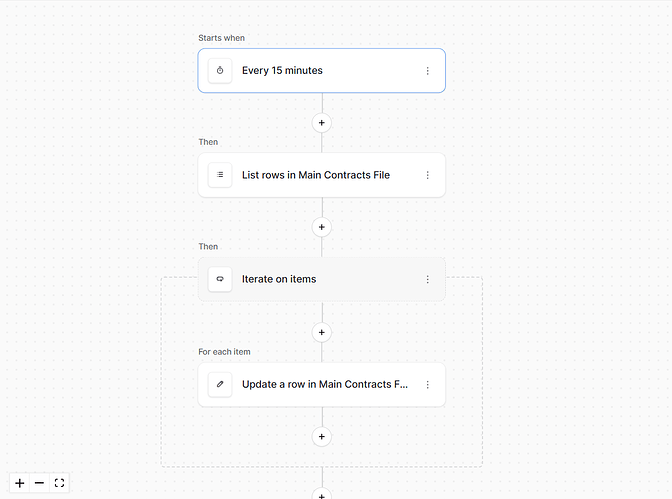
Task: Open options menu for Update a row step
Action: [x=427, y=385]
